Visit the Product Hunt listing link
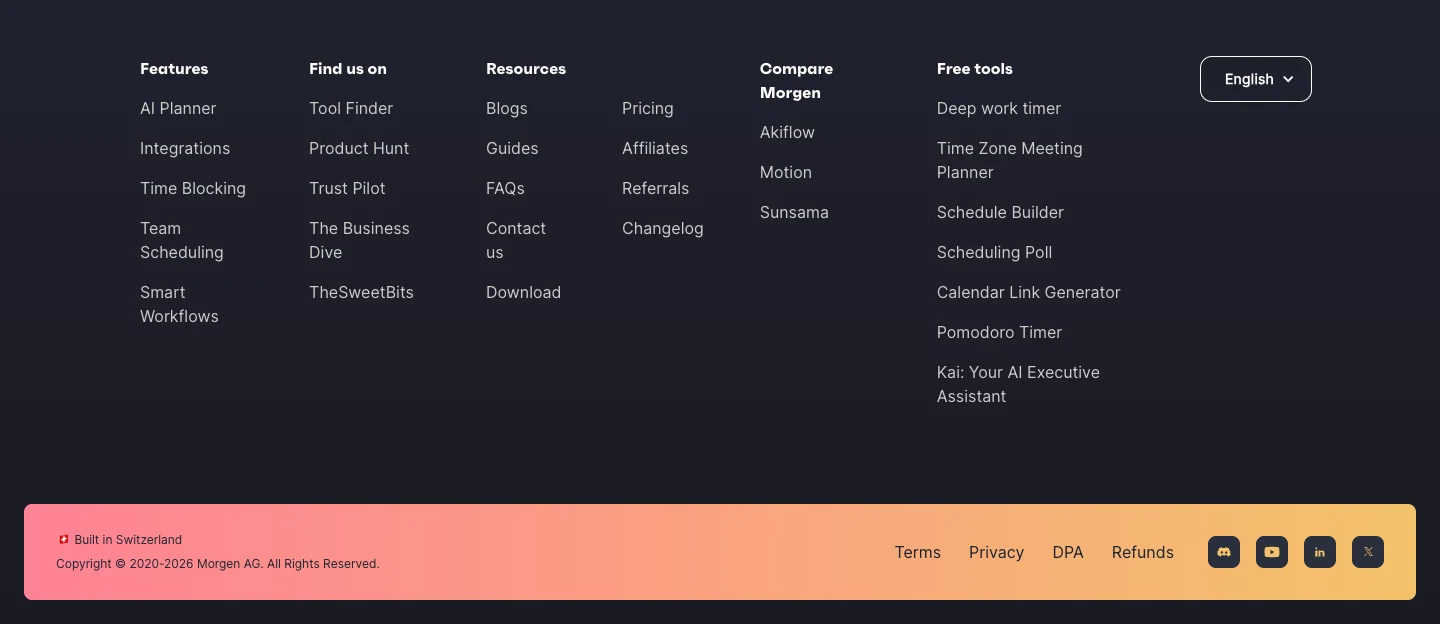The width and height of the screenshot is (1440, 624). click(x=359, y=148)
